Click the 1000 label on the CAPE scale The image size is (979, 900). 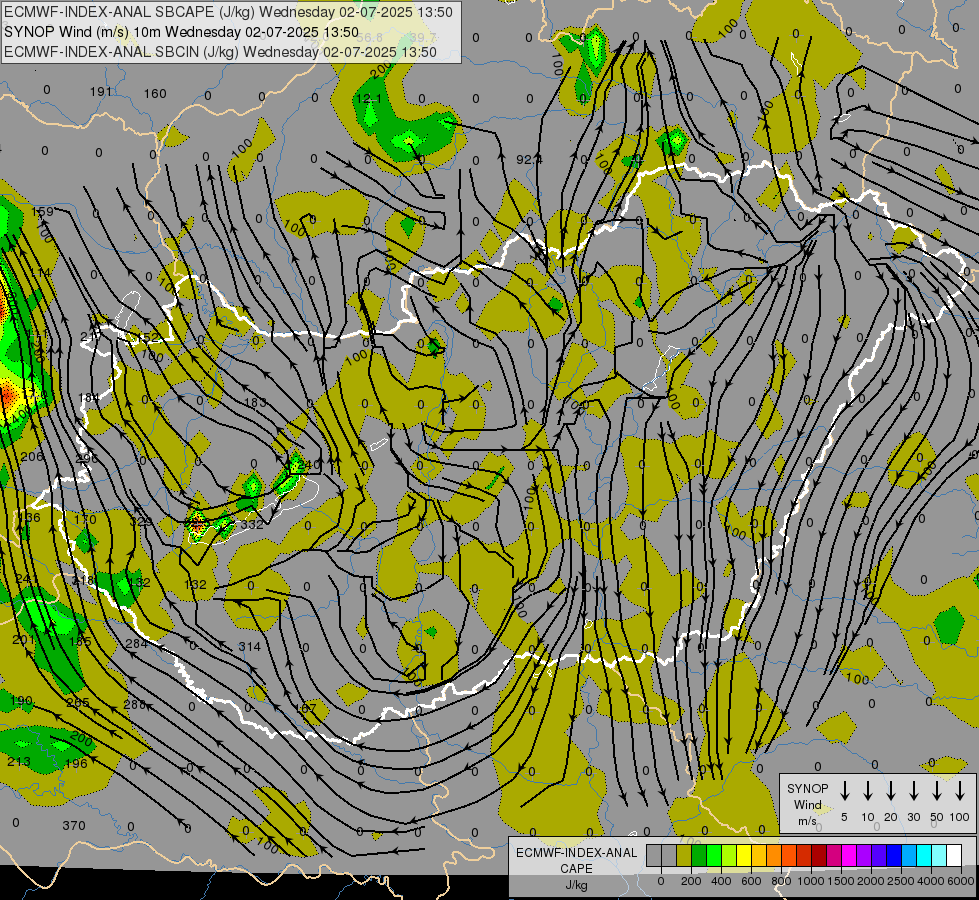[811, 881]
